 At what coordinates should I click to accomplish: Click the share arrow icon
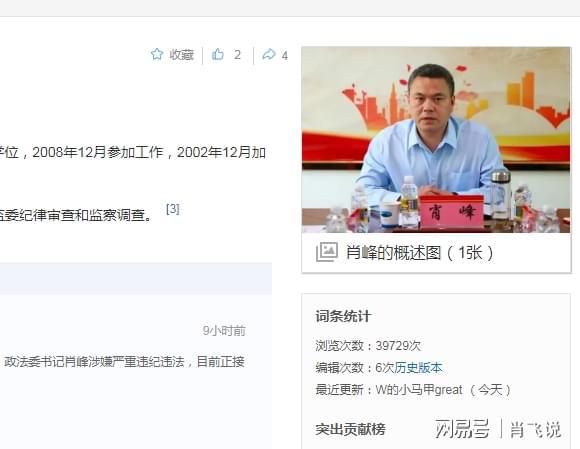[x=269, y=54]
